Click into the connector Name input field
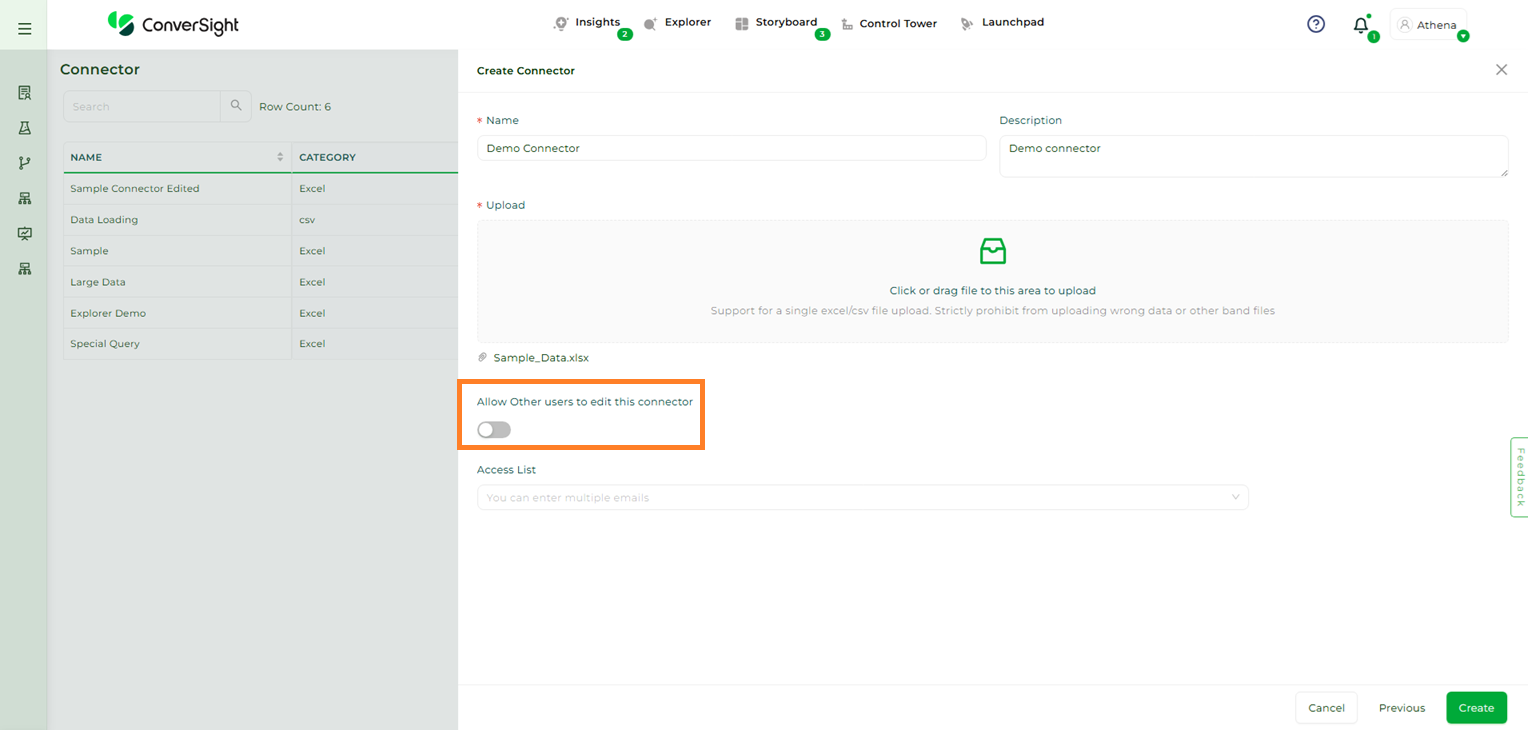The width and height of the screenshot is (1528, 730). pos(731,148)
